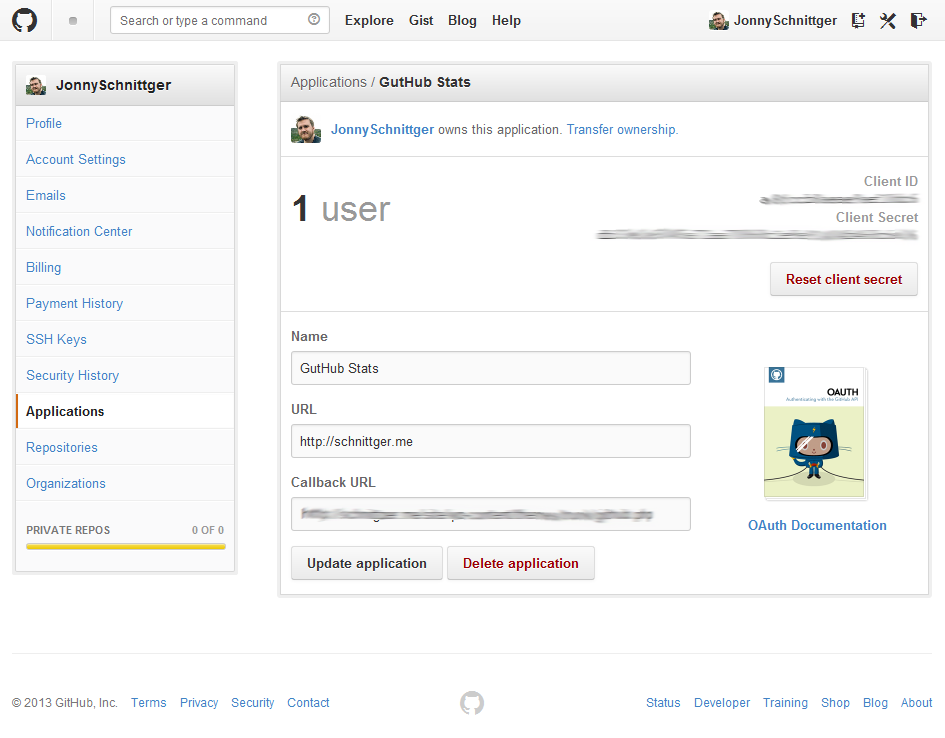This screenshot has height=738, width=945.
Task: Click Delete application button
Action: point(521,563)
